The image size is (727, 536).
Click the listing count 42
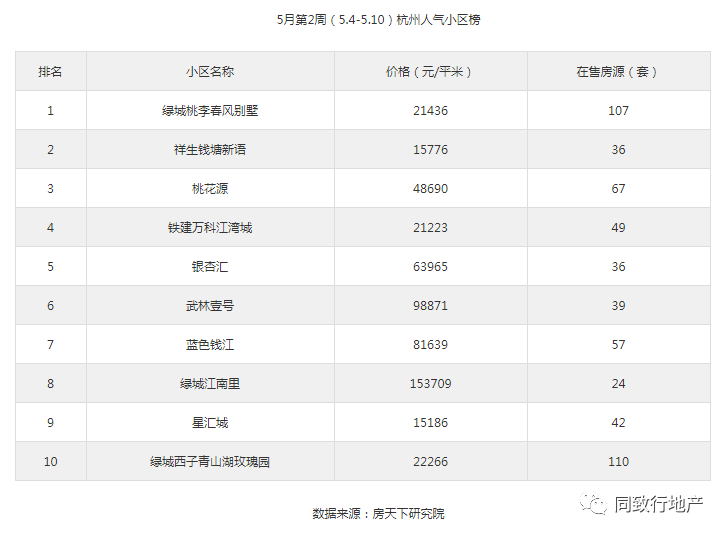click(618, 422)
